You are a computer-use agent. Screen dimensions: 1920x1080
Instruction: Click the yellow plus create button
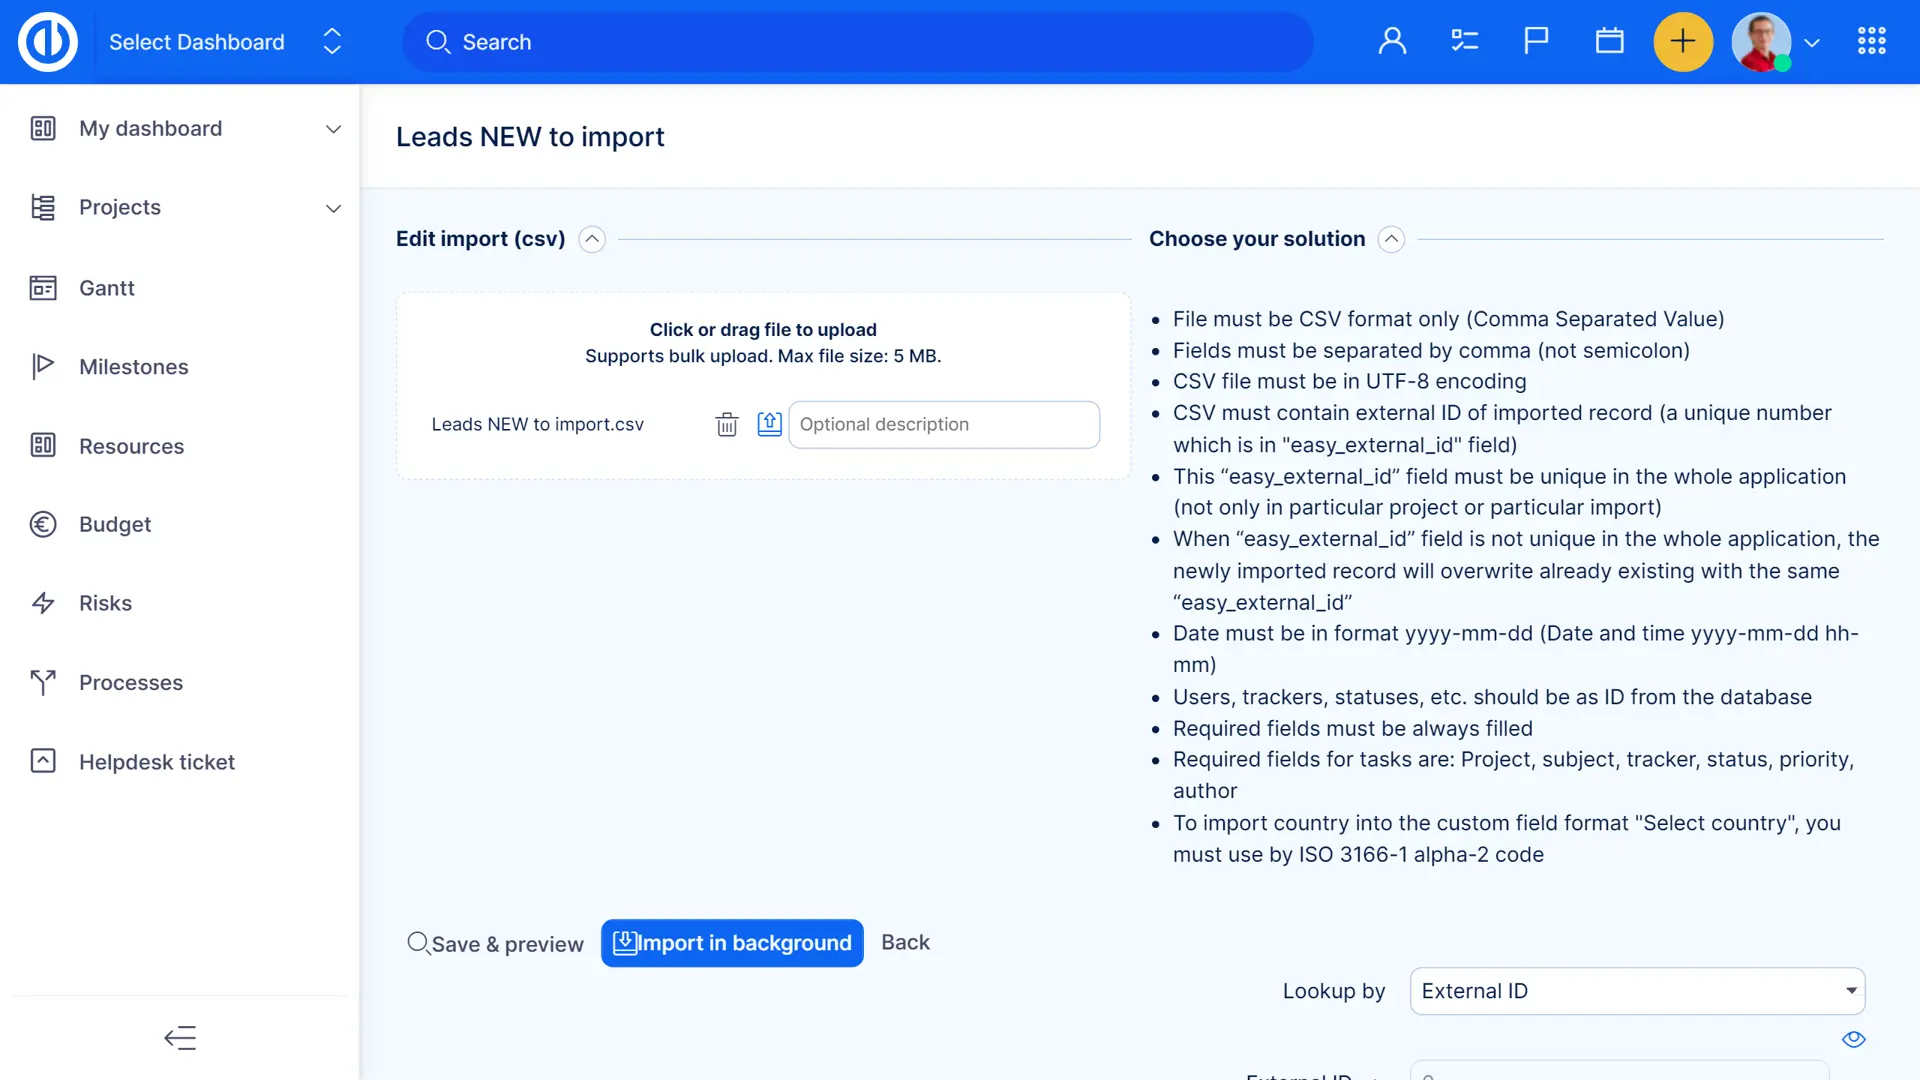pyautogui.click(x=1683, y=42)
